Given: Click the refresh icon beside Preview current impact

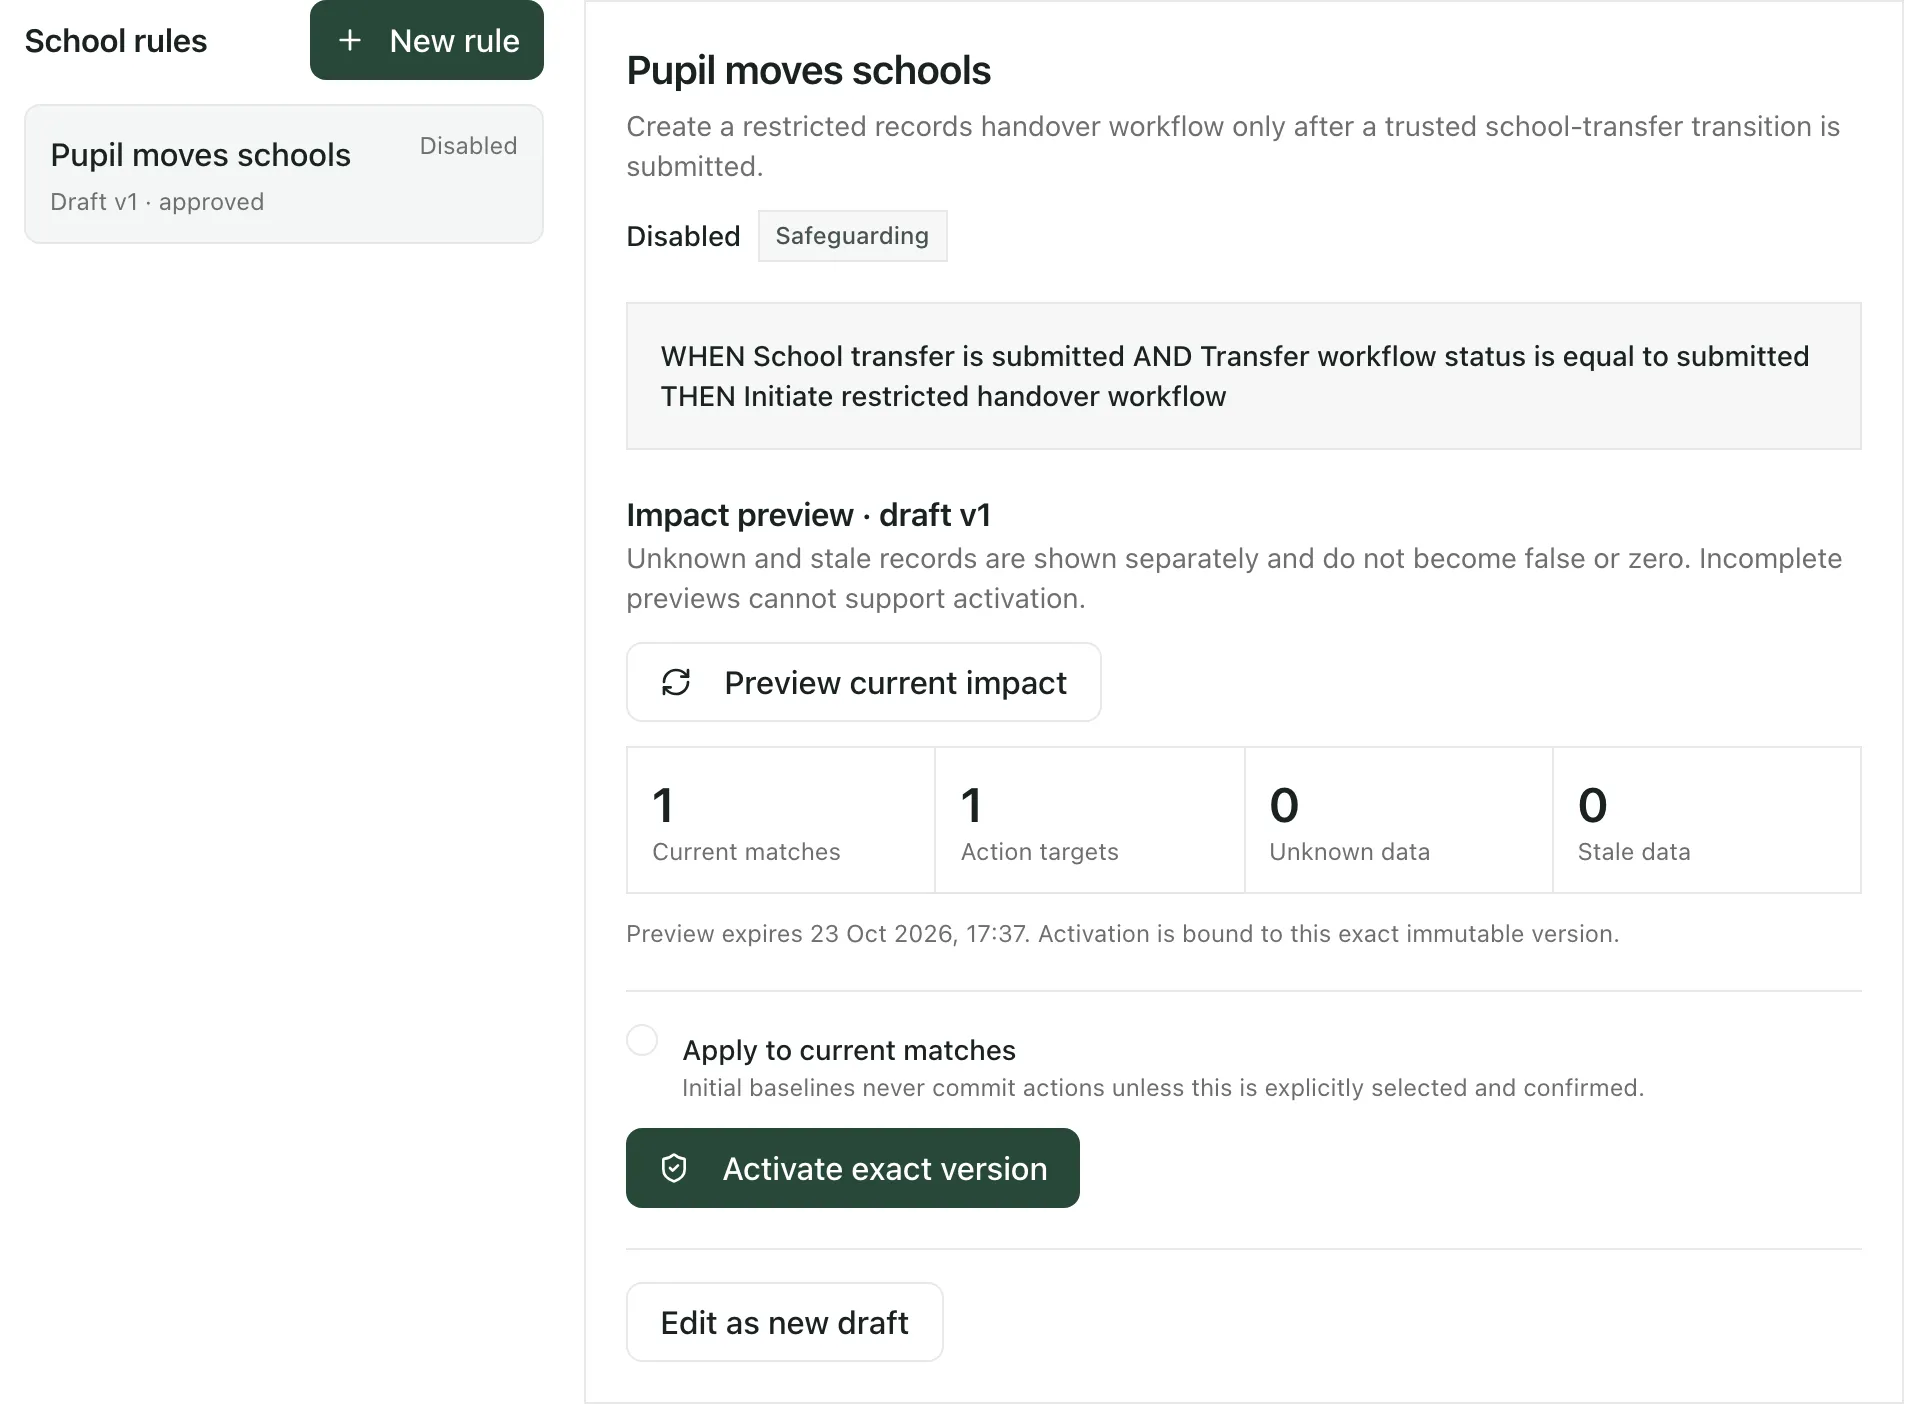Looking at the screenshot, I should click(x=676, y=683).
